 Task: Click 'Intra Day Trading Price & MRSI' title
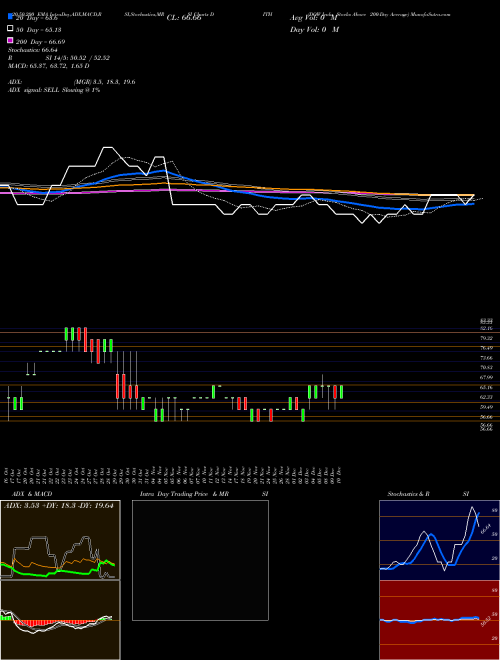coord(204,494)
